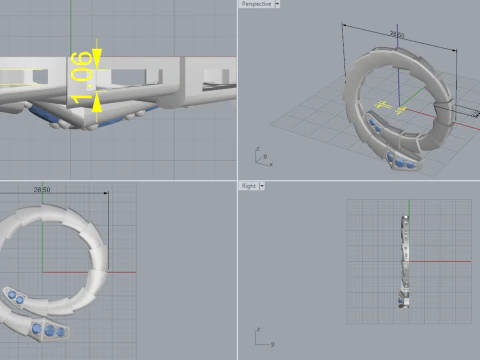Open the Right viewport title menu
The height and width of the screenshot is (360, 480).
pyautogui.click(x=249, y=186)
